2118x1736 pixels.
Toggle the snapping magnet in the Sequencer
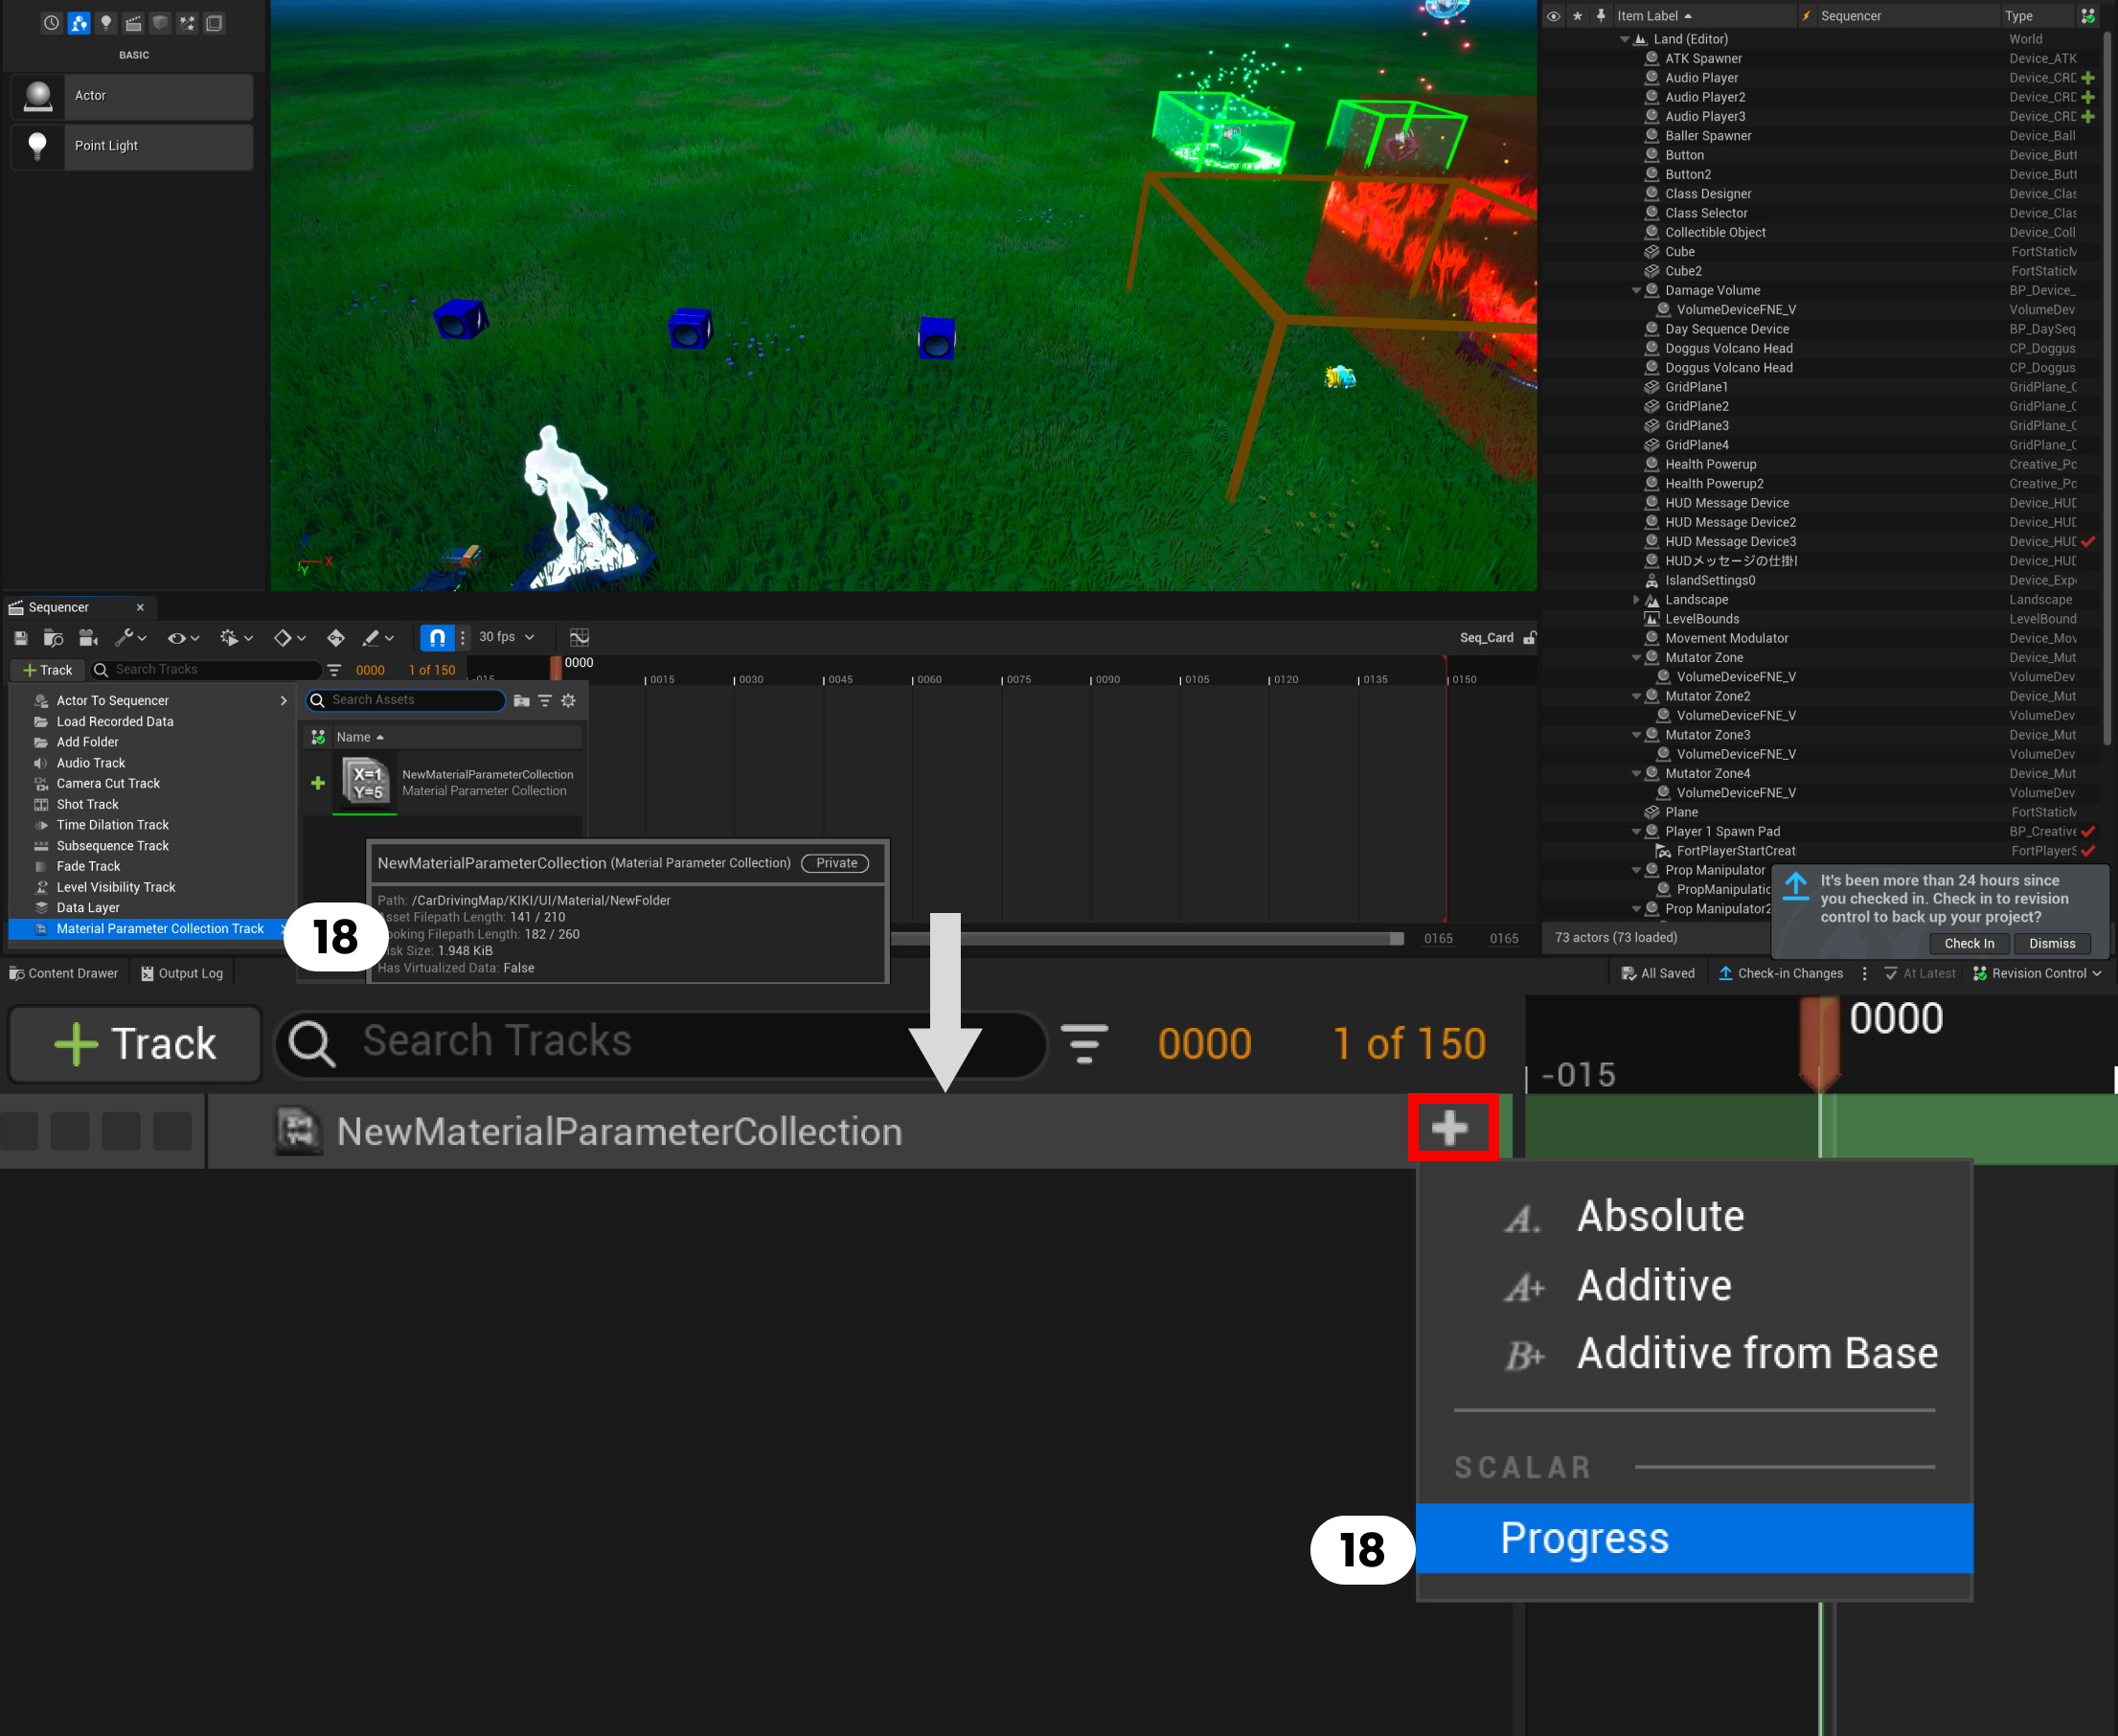[x=436, y=637]
